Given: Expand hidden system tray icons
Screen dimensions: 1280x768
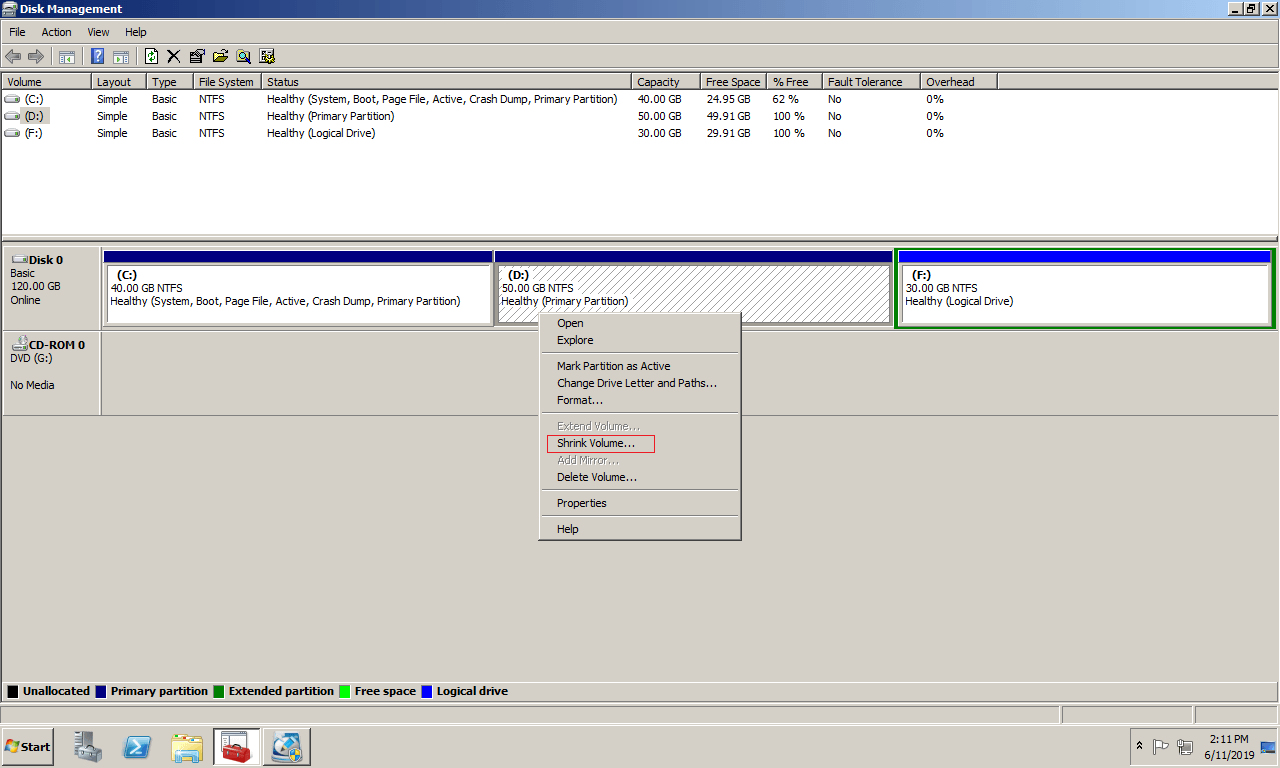Looking at the screenshot, I should 1139,746.
